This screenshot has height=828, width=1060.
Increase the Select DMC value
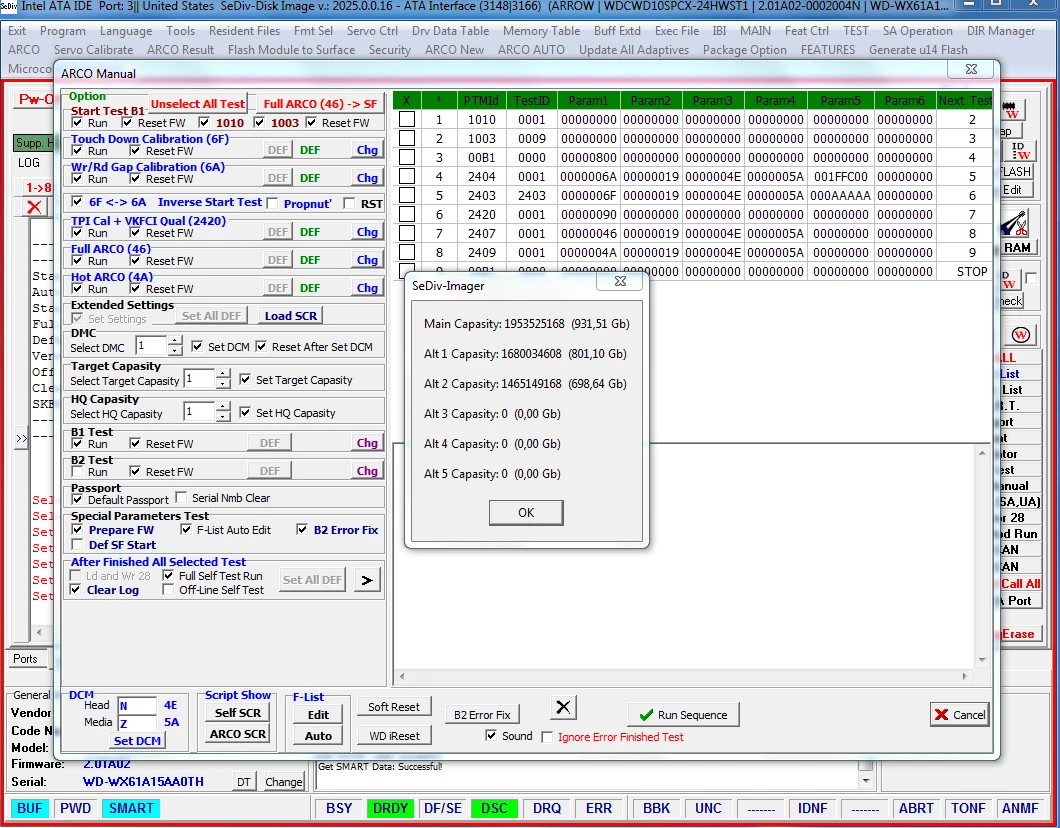coord(175,341)
